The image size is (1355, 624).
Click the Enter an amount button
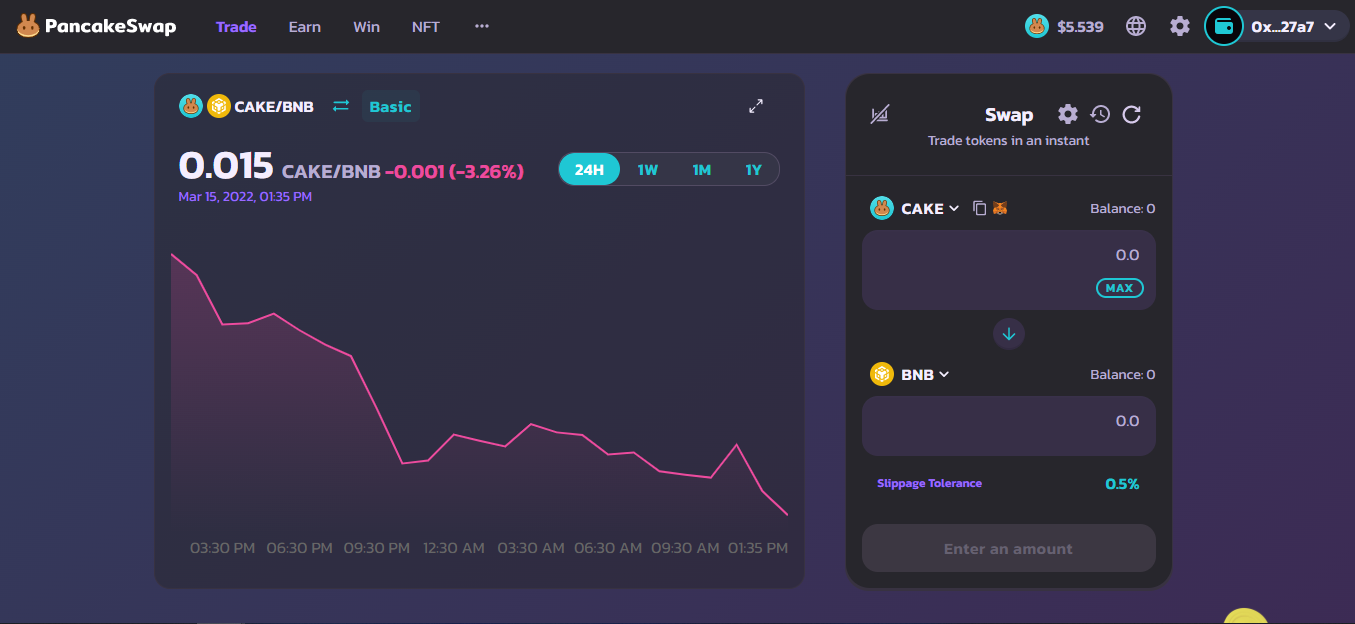[x=1008, y=548]
